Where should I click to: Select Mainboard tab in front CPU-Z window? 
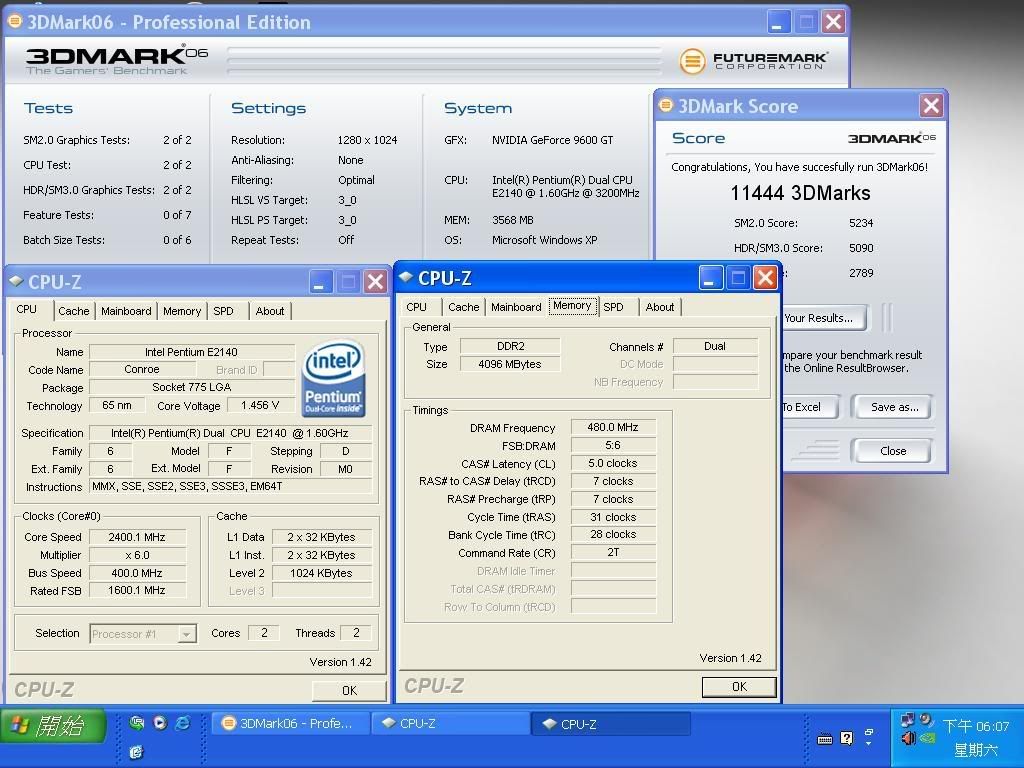(516, 307)
